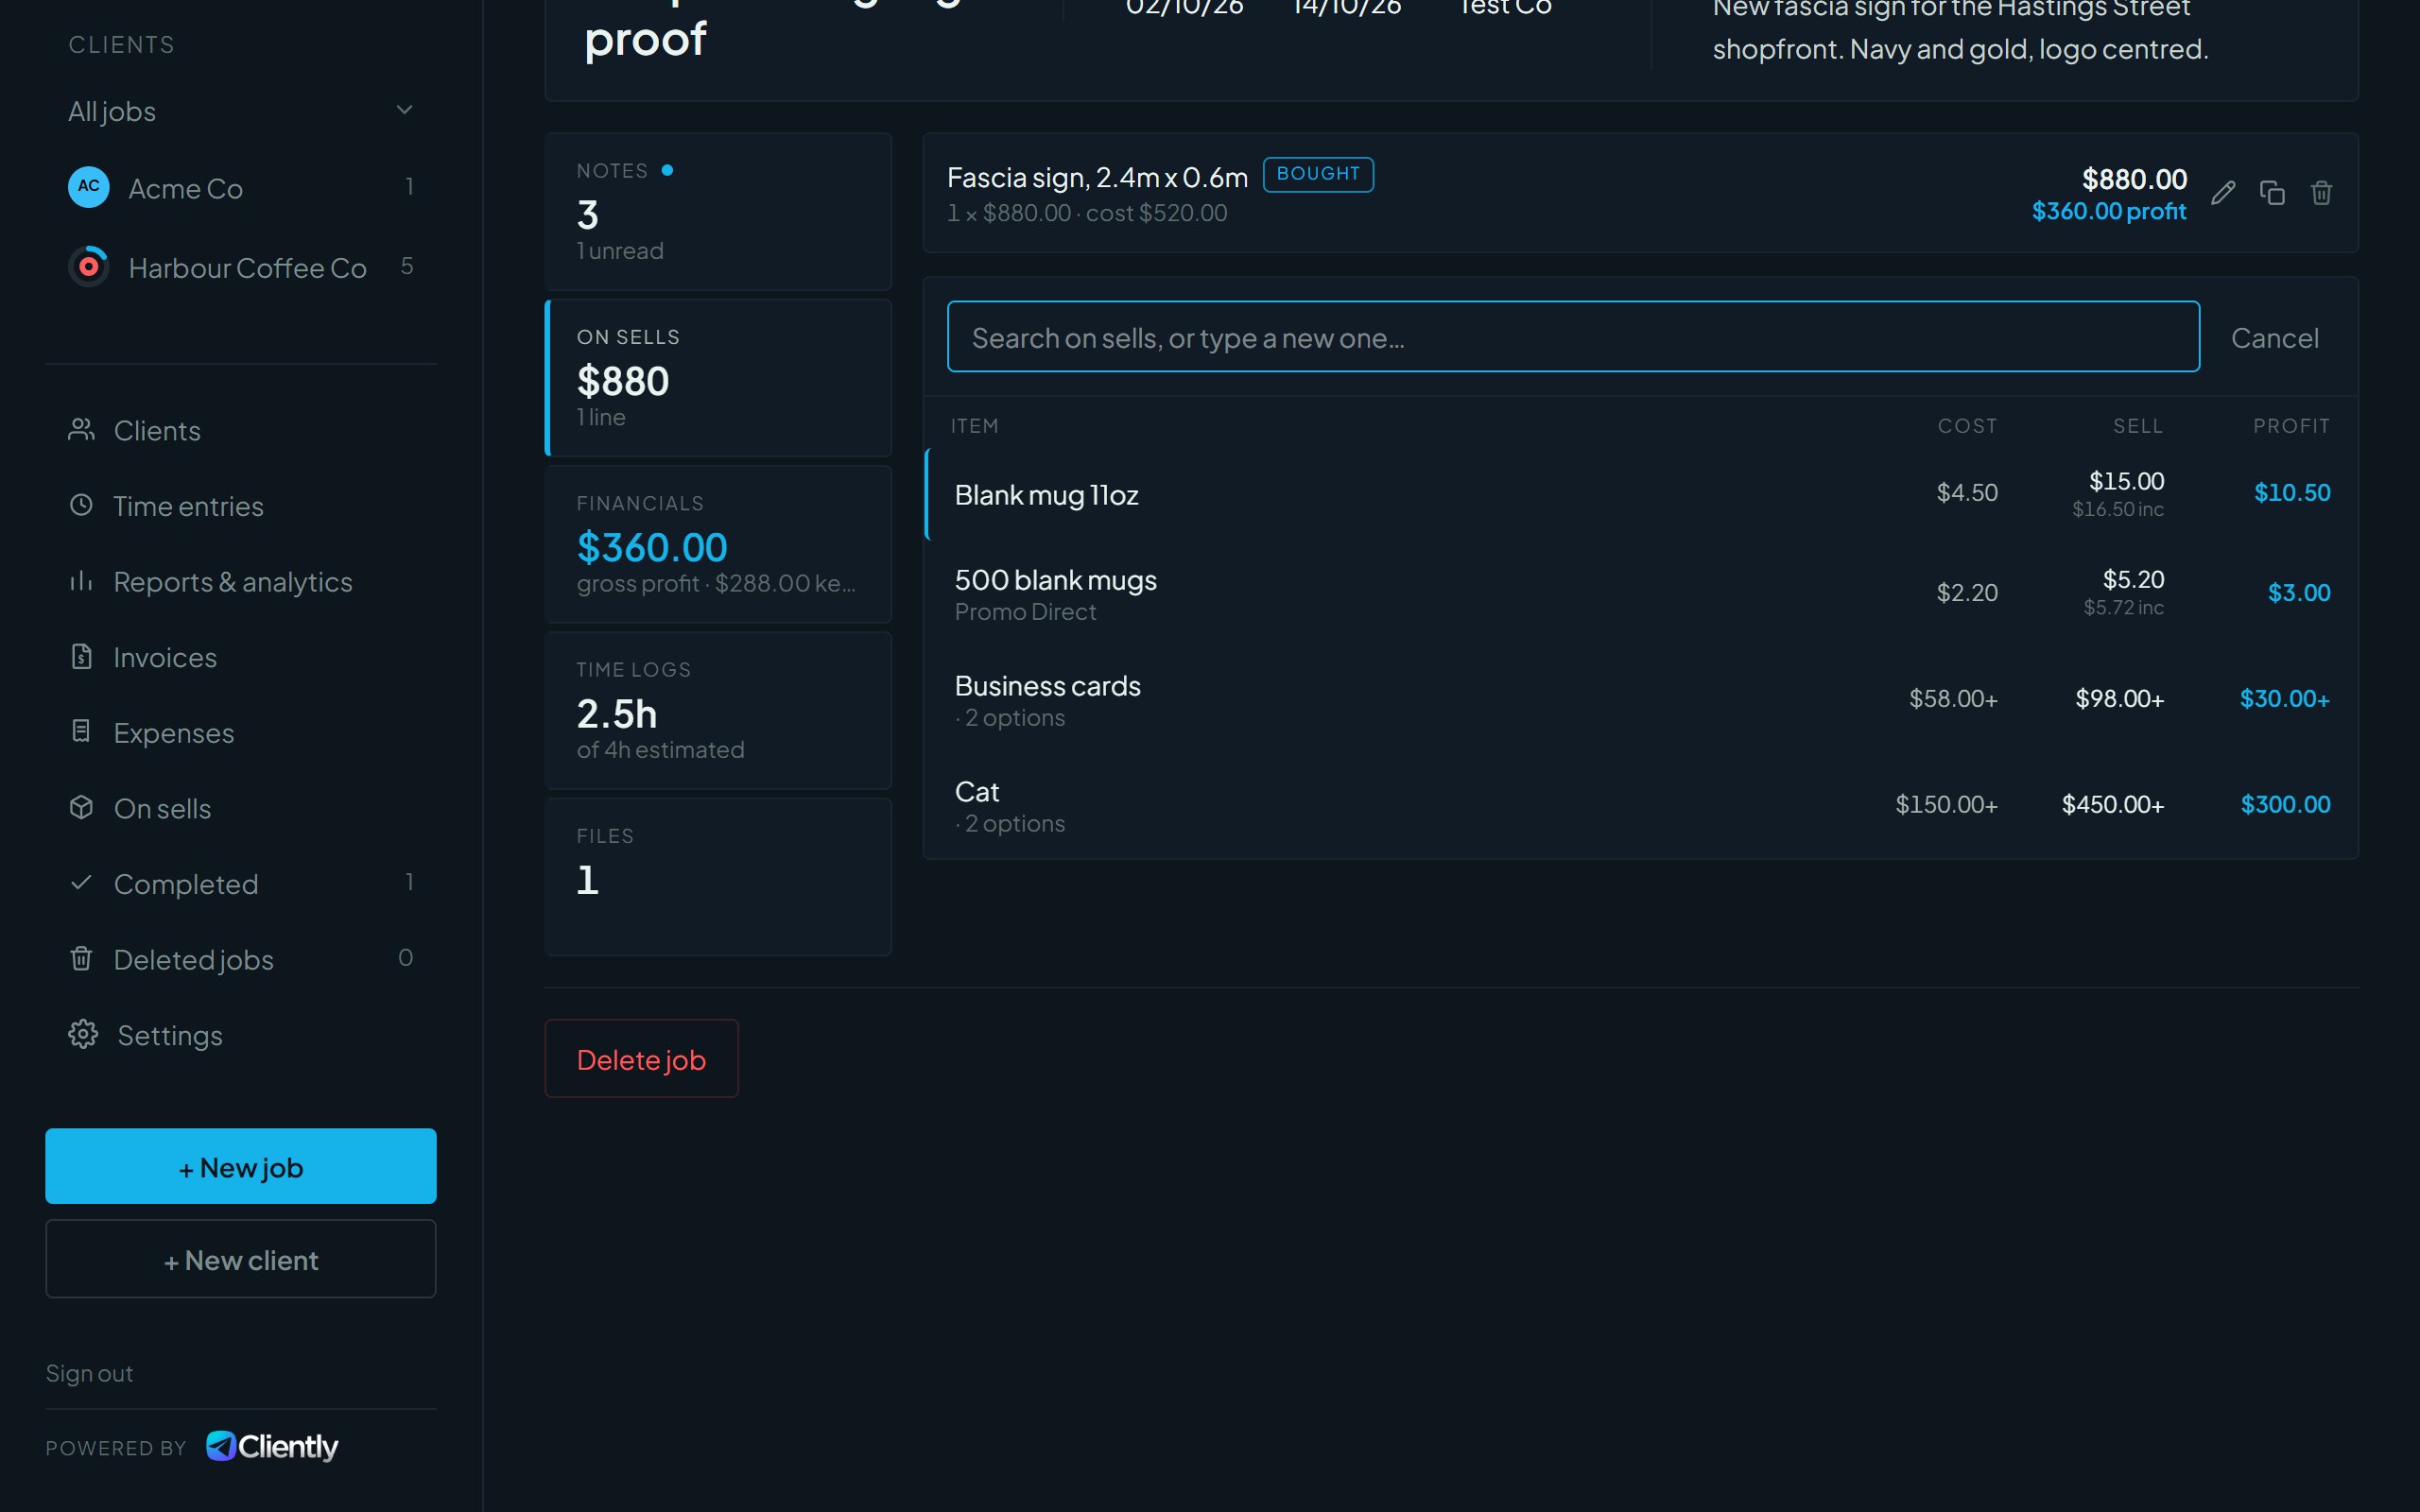2420x1512 pixels.
Task: Click the Time entries clock icon
Action: click(x=81, y=505)
